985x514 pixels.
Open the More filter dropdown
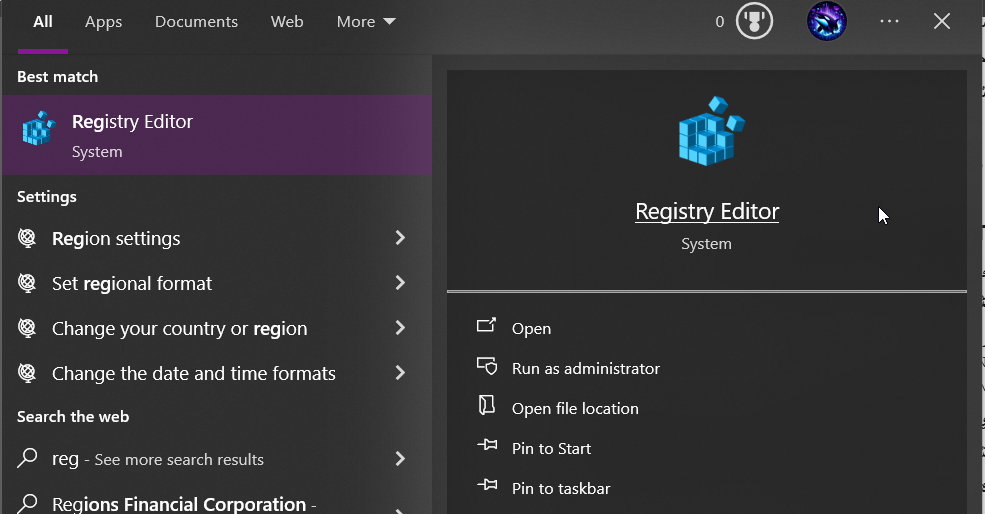click(x=366, y=21)
